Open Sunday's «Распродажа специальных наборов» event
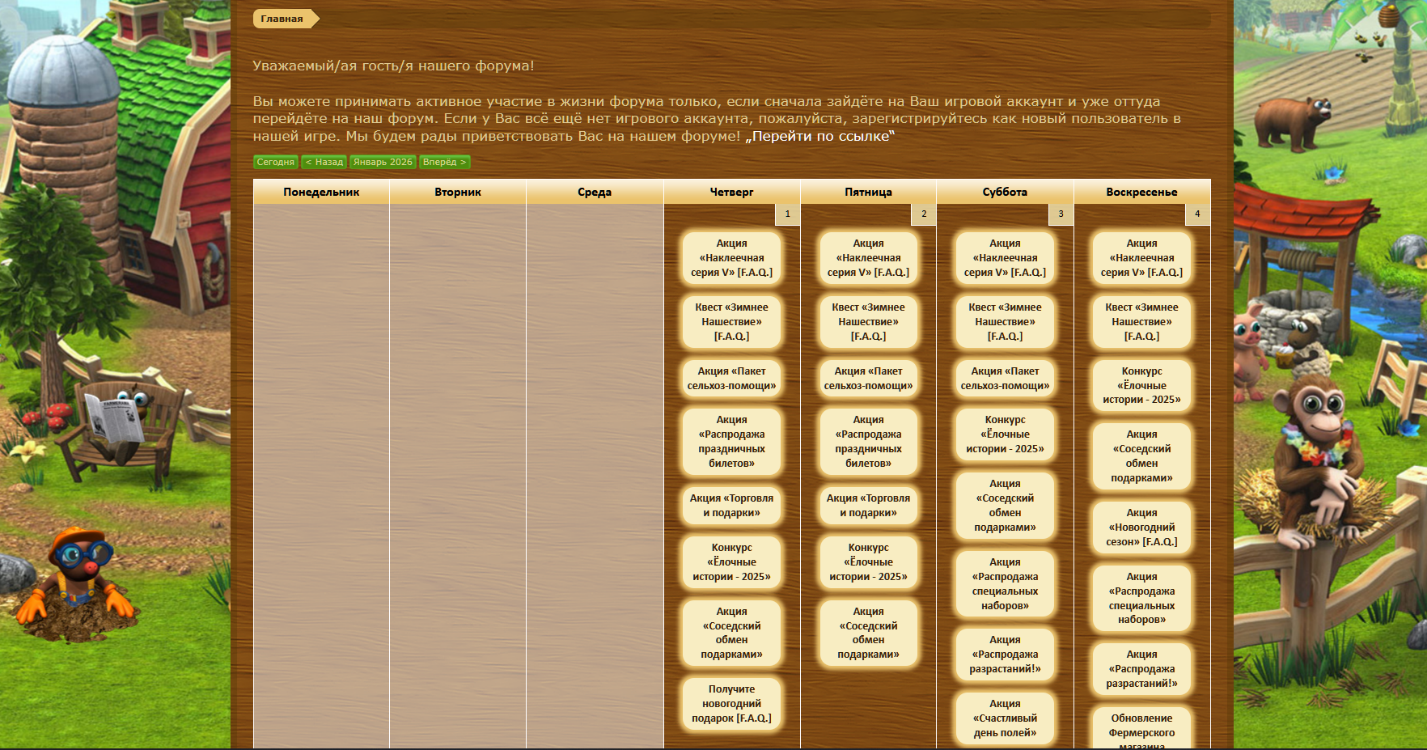 [x=1142, y=598]
